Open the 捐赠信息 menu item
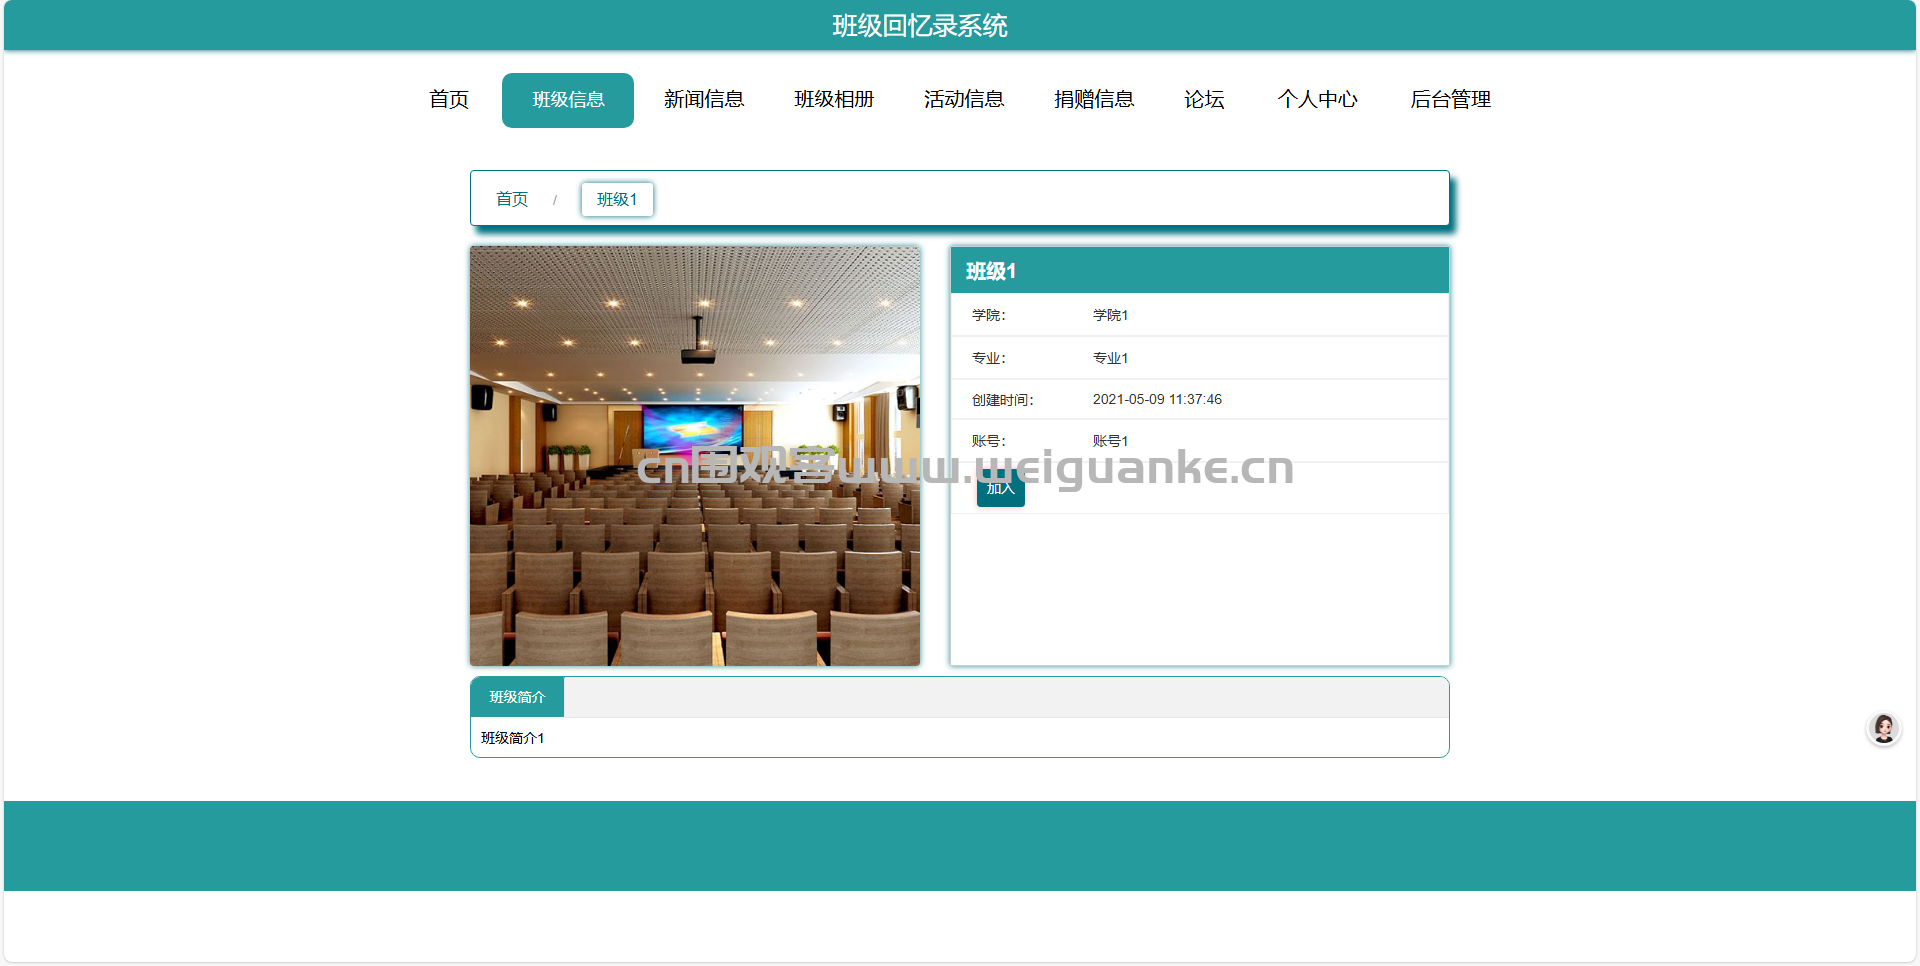 click(1094, 100)
